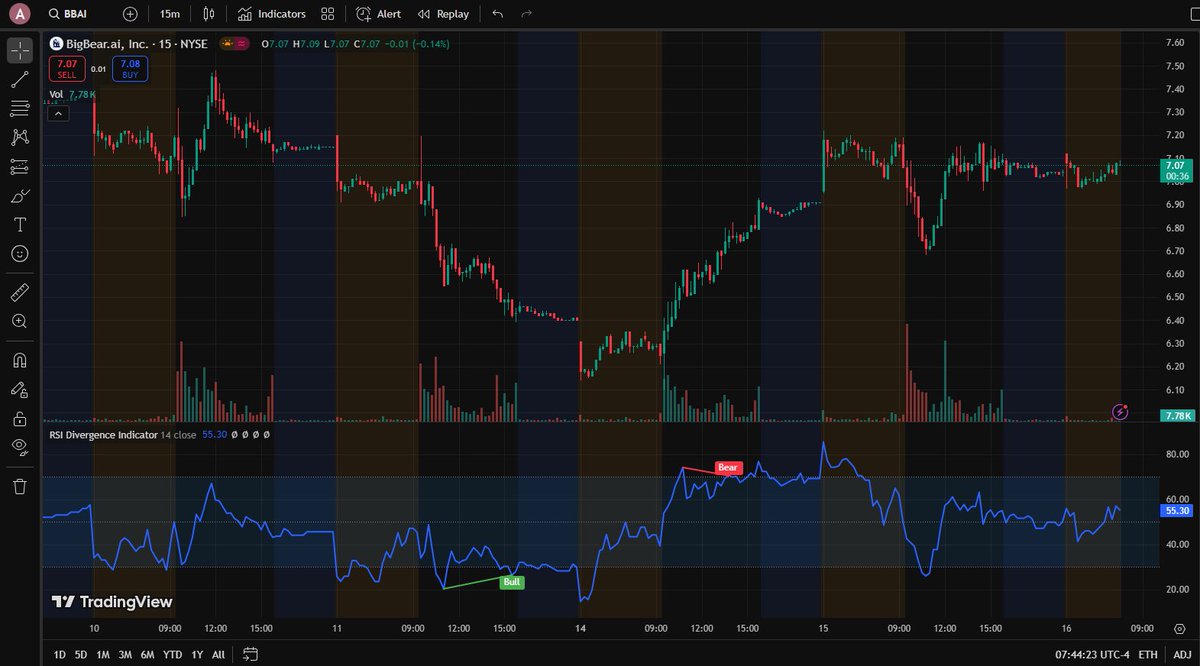Image resolution: width=1200 pixels, height=666 pixels.
Task: Open Go to date calendar
Action: (250, 654)
